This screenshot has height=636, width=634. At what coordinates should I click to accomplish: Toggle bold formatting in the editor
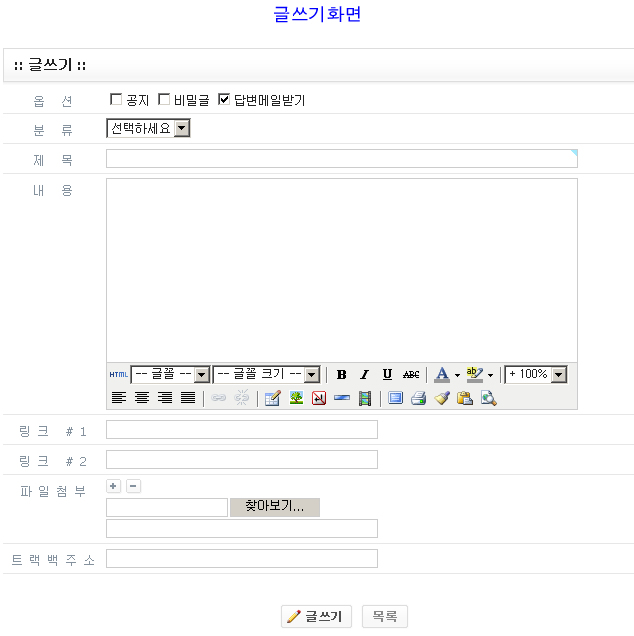341,374
